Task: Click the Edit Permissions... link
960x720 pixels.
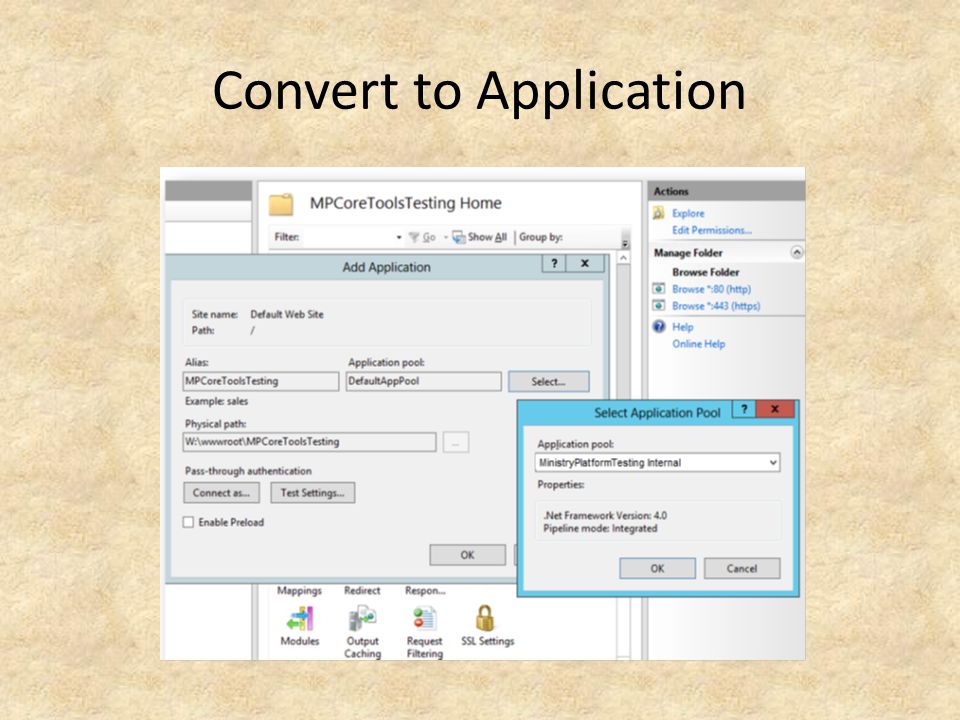Action: click(712, 230)
